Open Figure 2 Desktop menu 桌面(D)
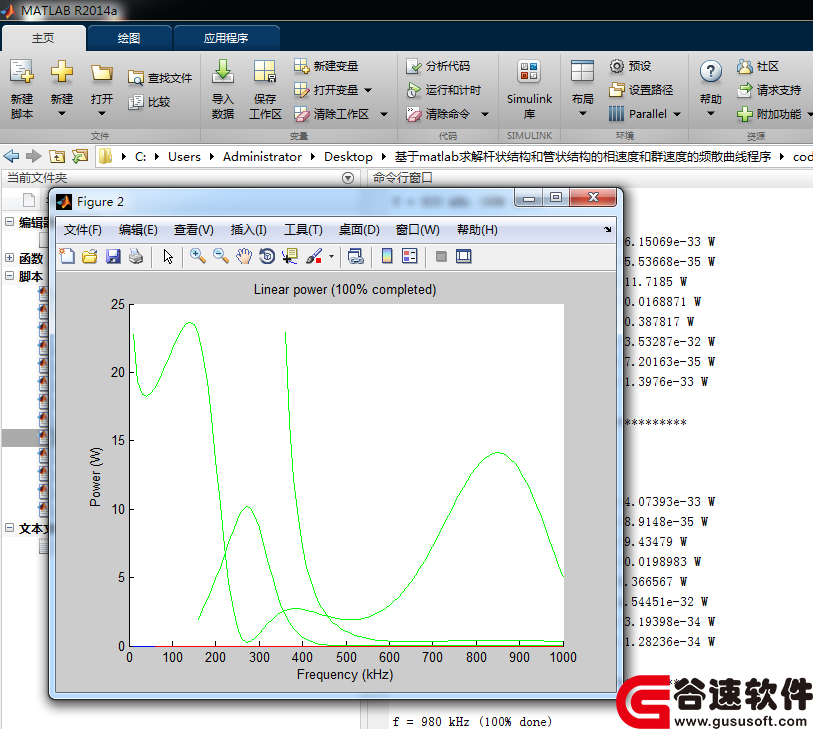This screenshot has height=729, width=813. [359, 229]
